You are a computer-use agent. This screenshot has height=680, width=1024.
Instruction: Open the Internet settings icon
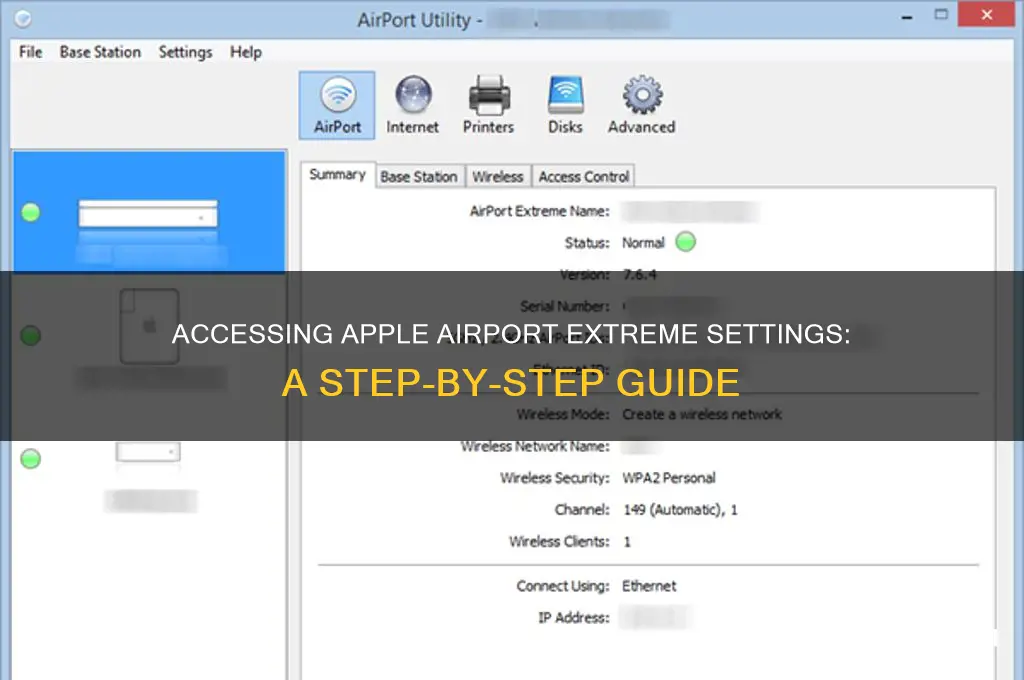coord(413,105)
